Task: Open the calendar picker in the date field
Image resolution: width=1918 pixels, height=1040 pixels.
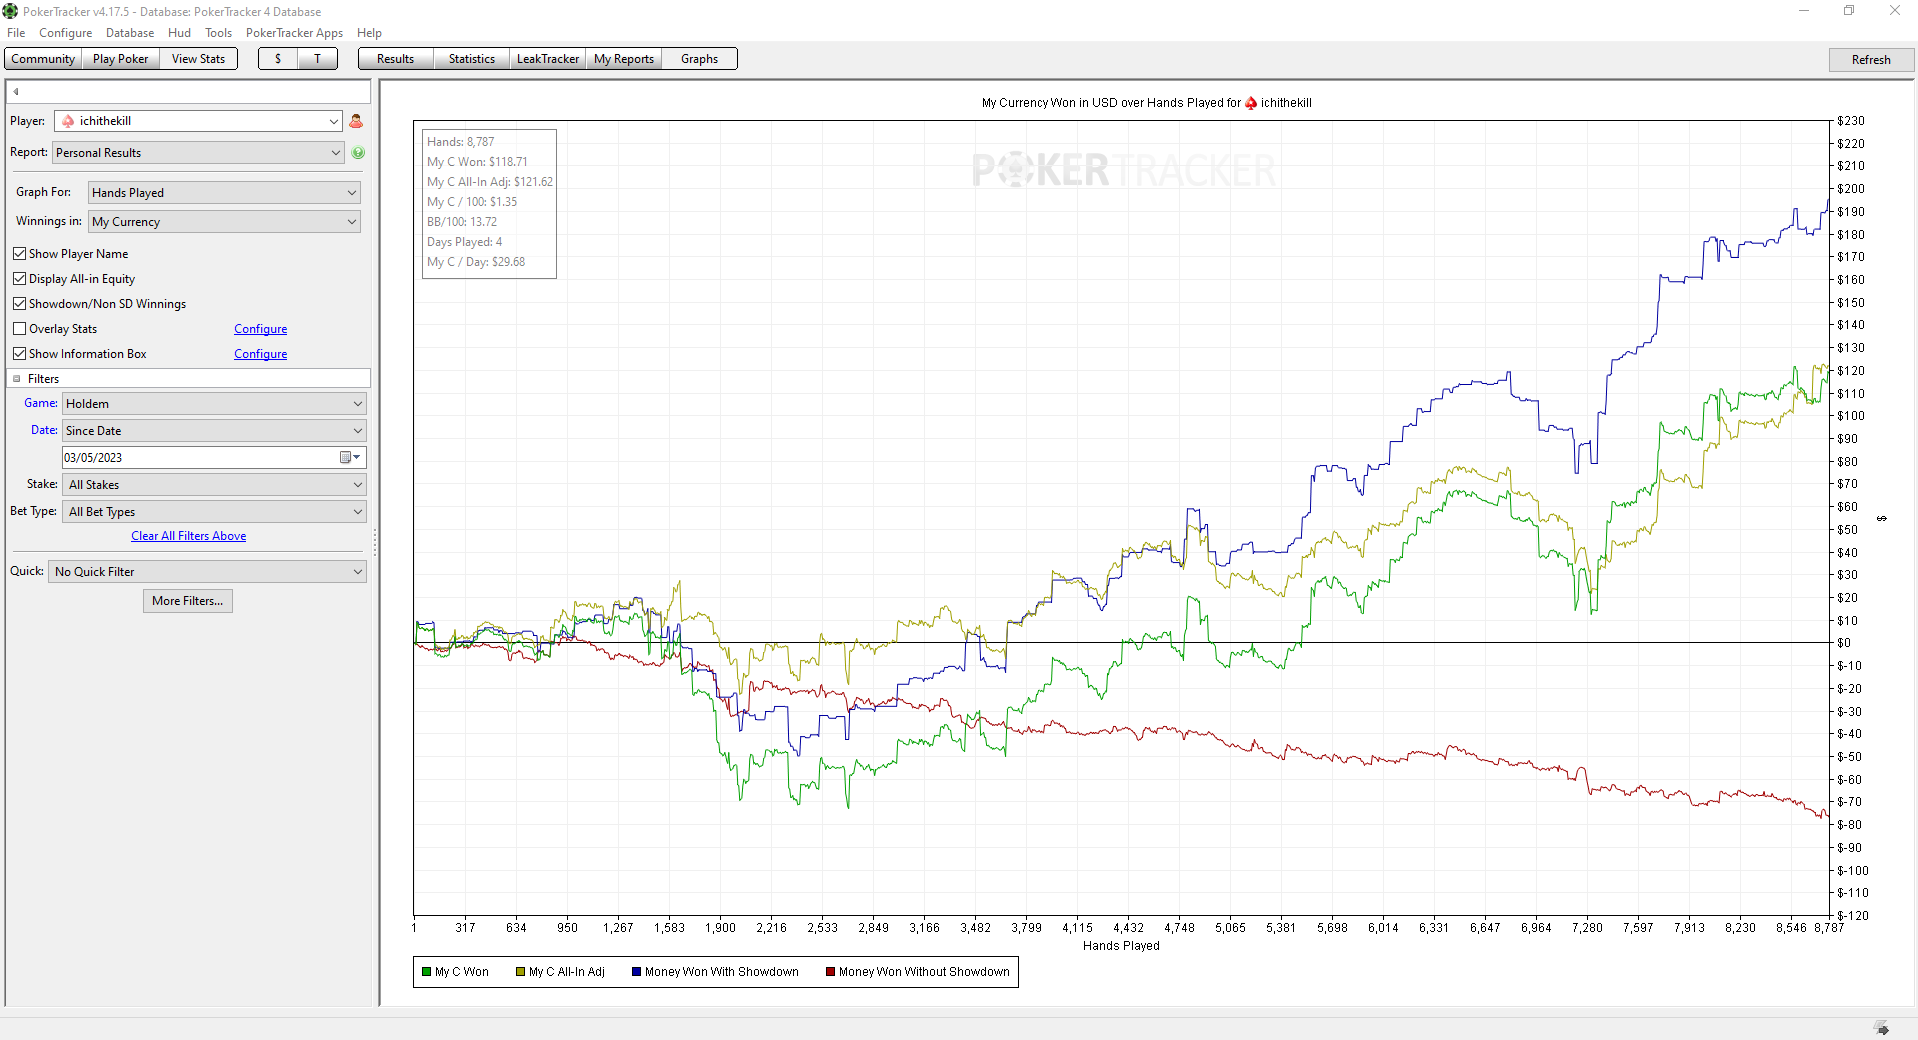Action: pos(350,458)
